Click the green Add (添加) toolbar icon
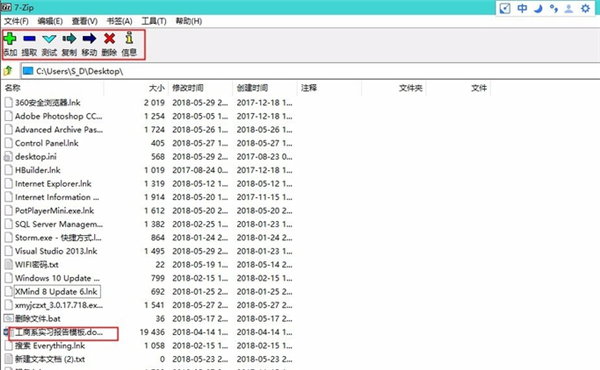 10,39
